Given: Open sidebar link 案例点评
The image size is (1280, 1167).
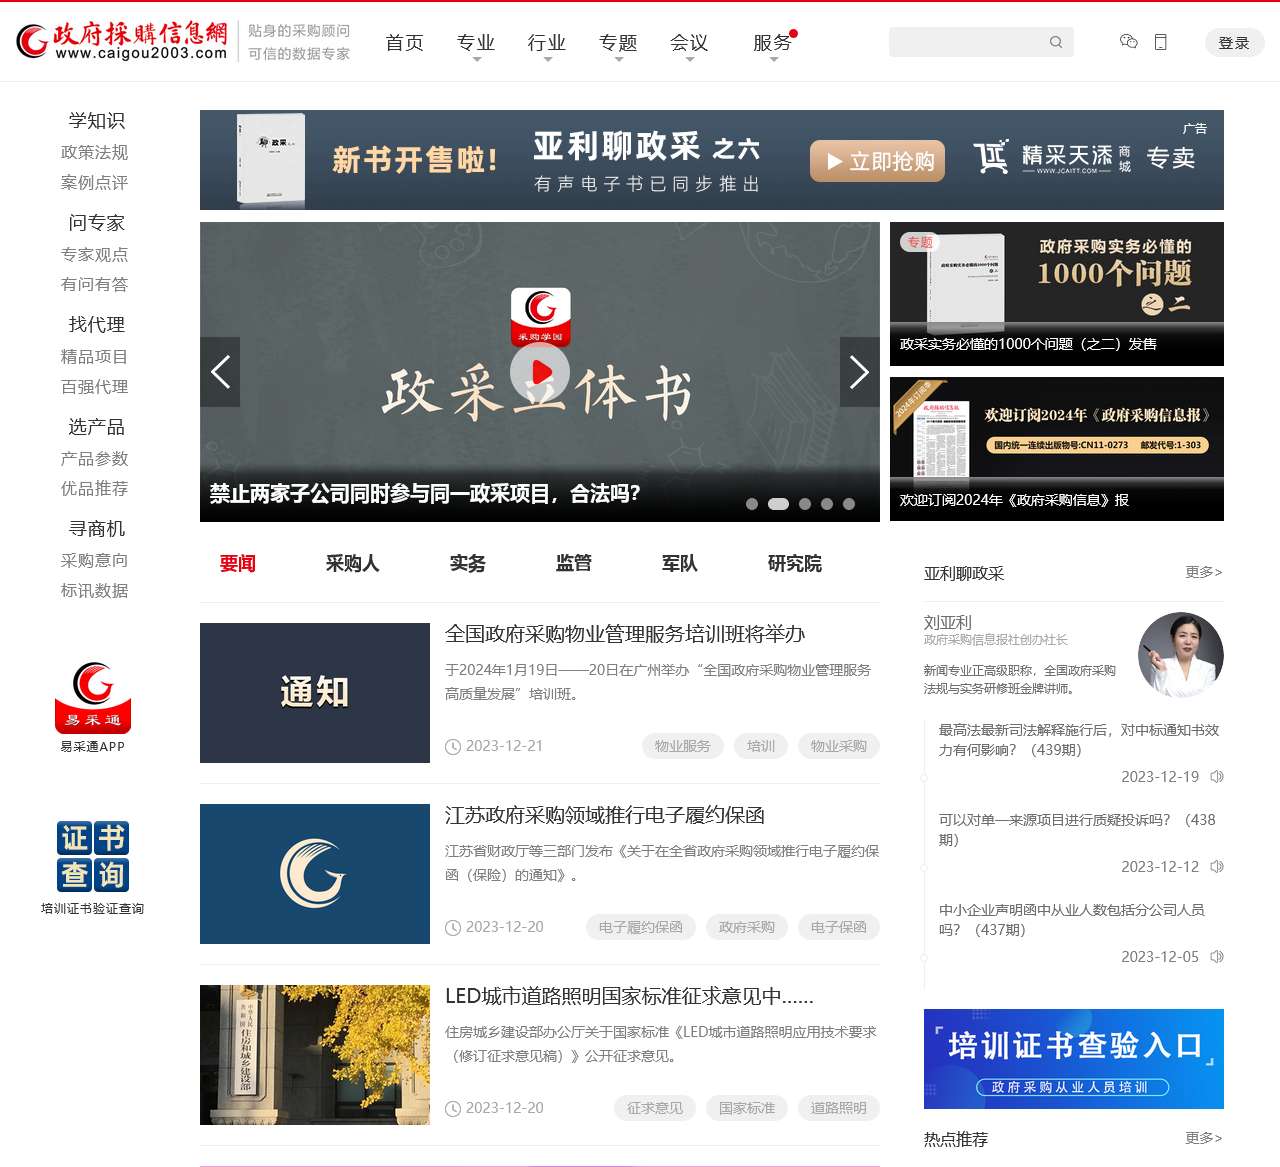Looking at the screenshot, I should click(95, 183).
